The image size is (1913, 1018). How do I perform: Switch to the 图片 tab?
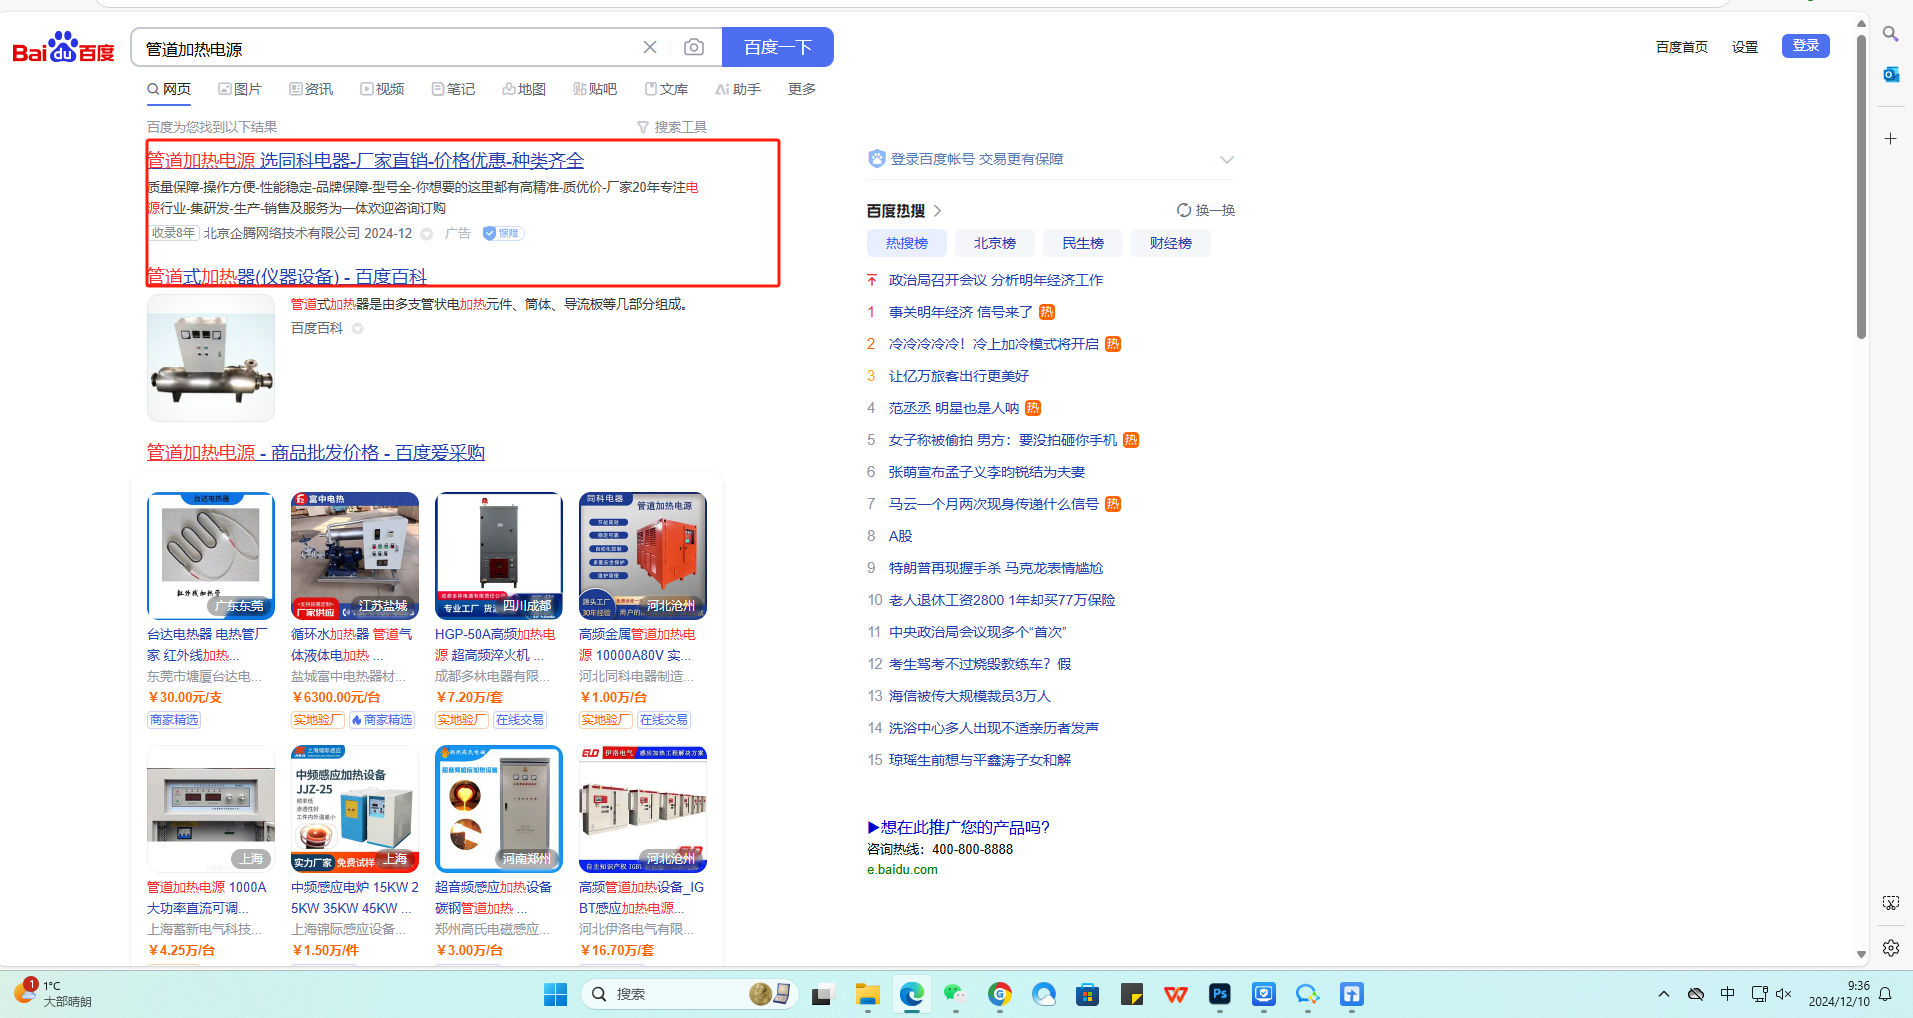(x=240, y=89)
